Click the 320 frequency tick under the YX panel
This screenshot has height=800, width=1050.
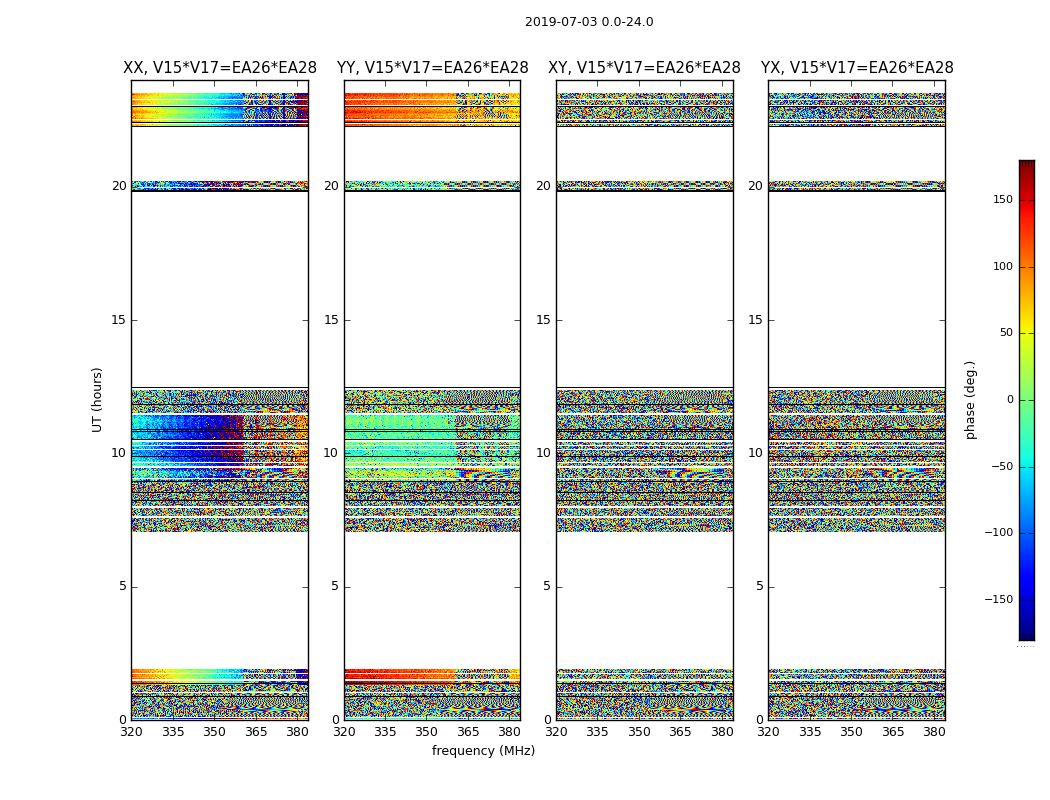(x=769, y=732)
